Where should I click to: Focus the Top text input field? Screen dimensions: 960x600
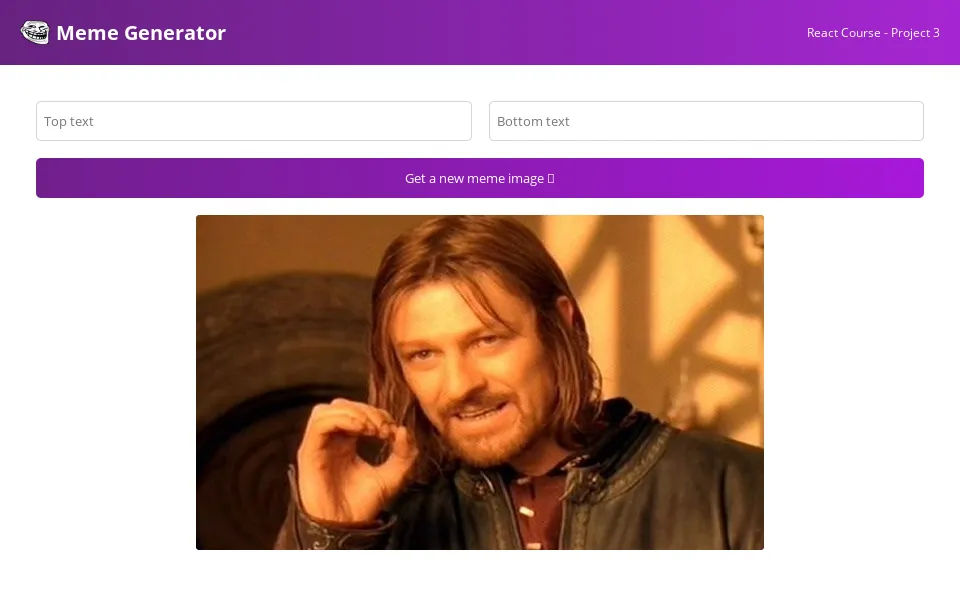(253, 121)
